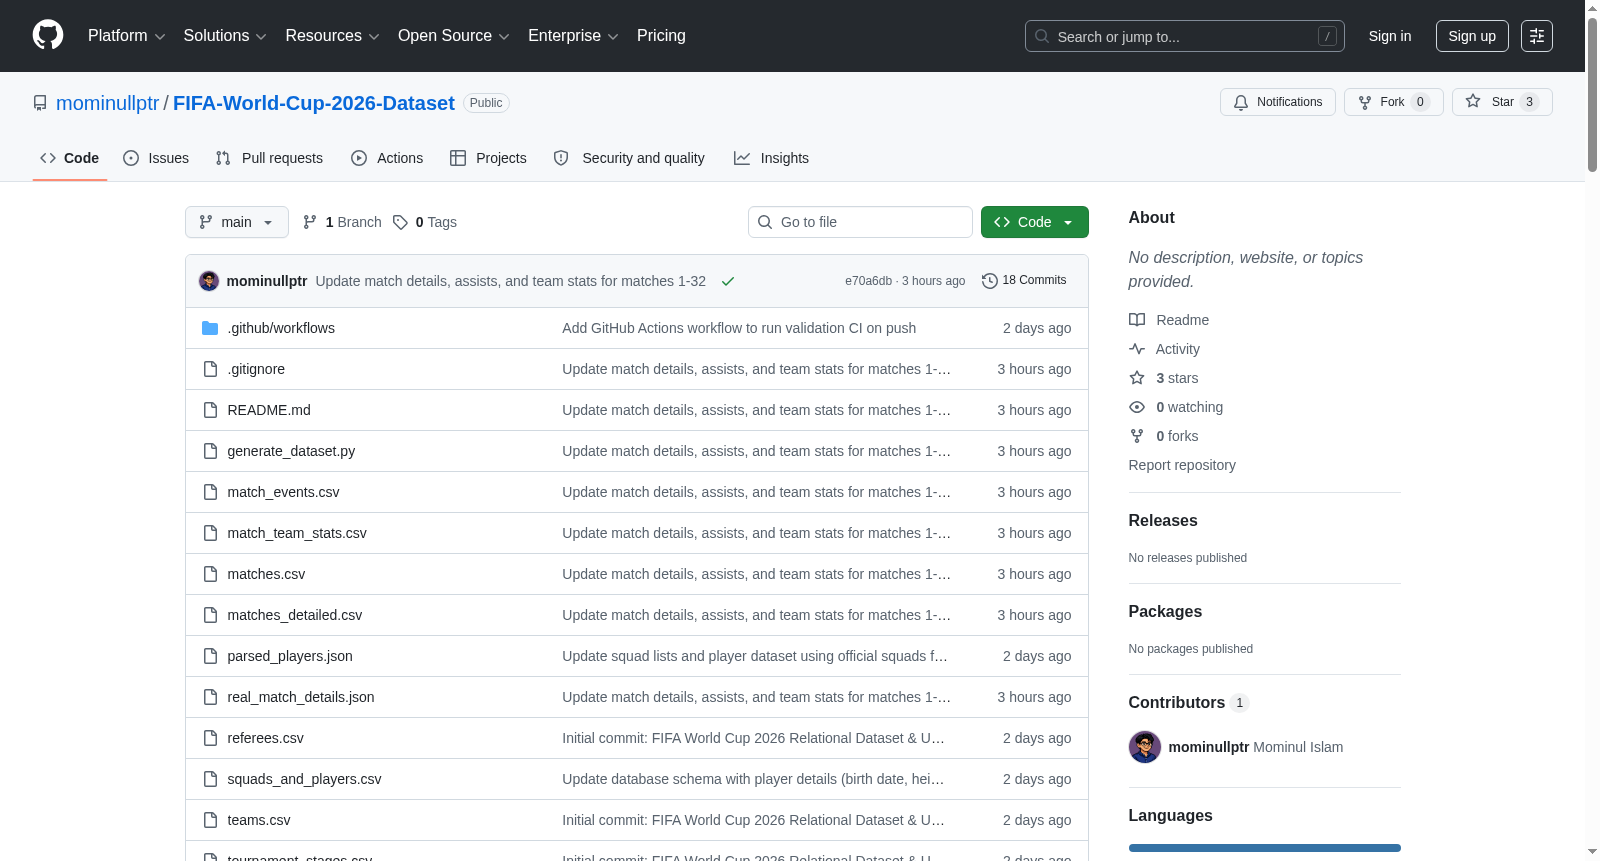Screen dimensions: 1600x861
Task: Click the file icon beside match_events.csv
Action: (x=210, y=492)
